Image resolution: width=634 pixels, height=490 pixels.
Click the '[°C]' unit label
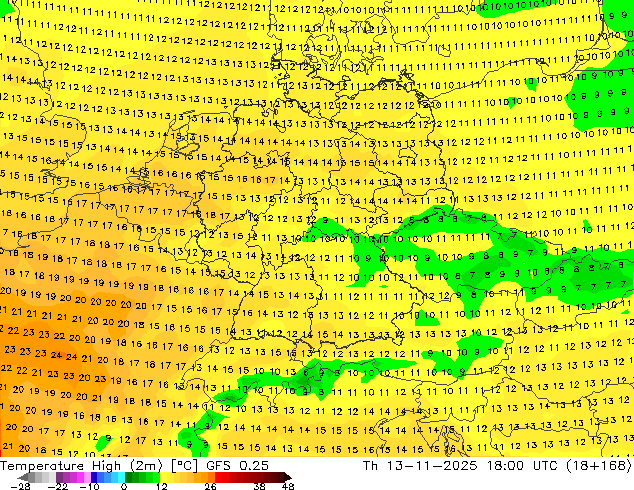click(184, 466)
